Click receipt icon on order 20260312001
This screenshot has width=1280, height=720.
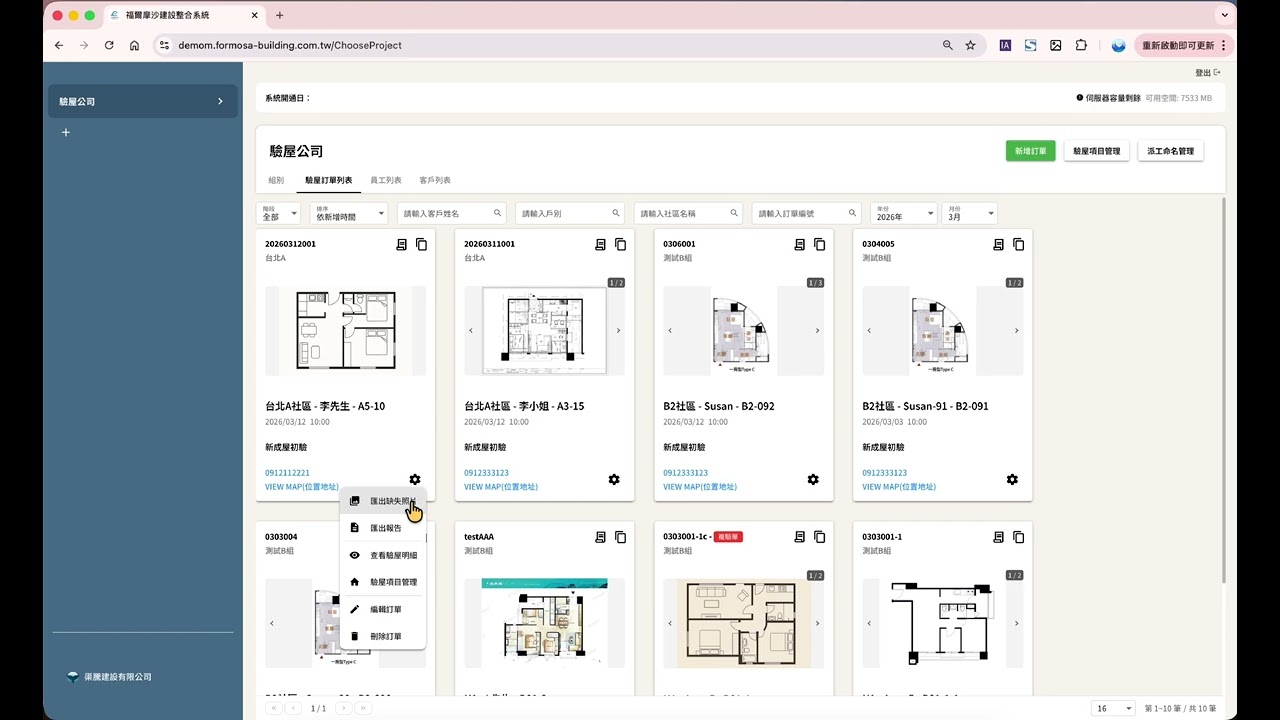[x=401, y=244]
